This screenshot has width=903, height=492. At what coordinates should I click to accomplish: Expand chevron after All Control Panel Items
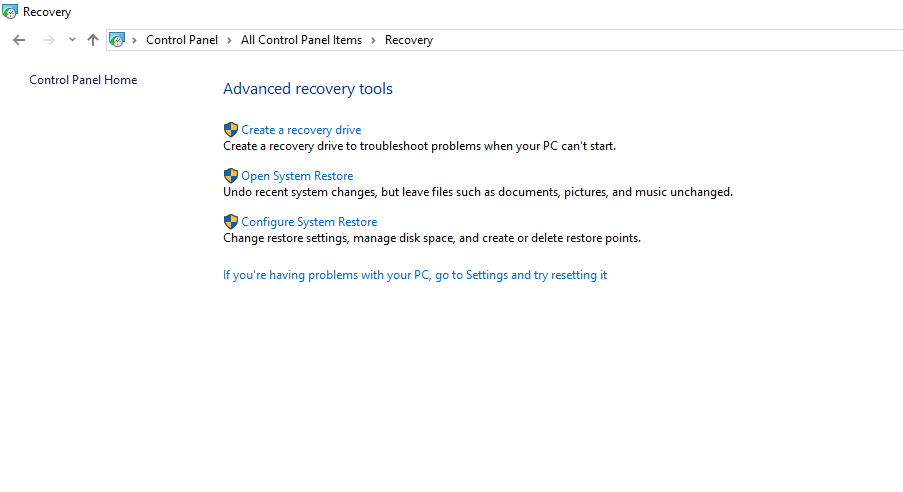tap(373, 40)
